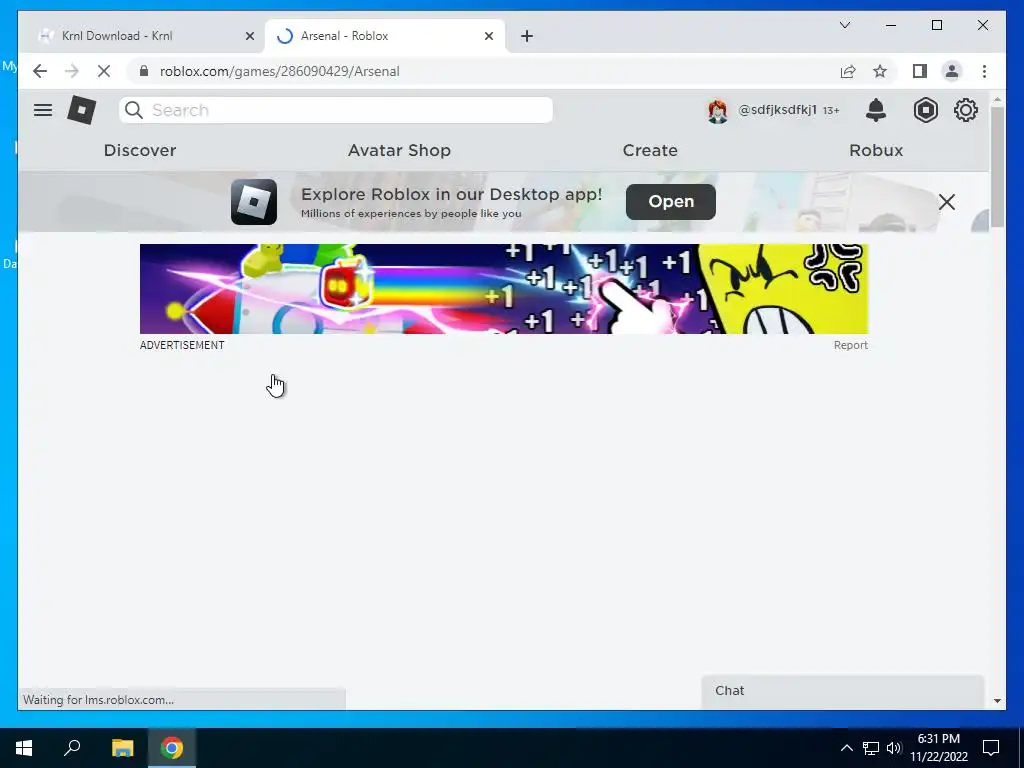Open File Explorer from taskbar
The width and height of the screenshot is (1024, 768).
pos(122,748)
